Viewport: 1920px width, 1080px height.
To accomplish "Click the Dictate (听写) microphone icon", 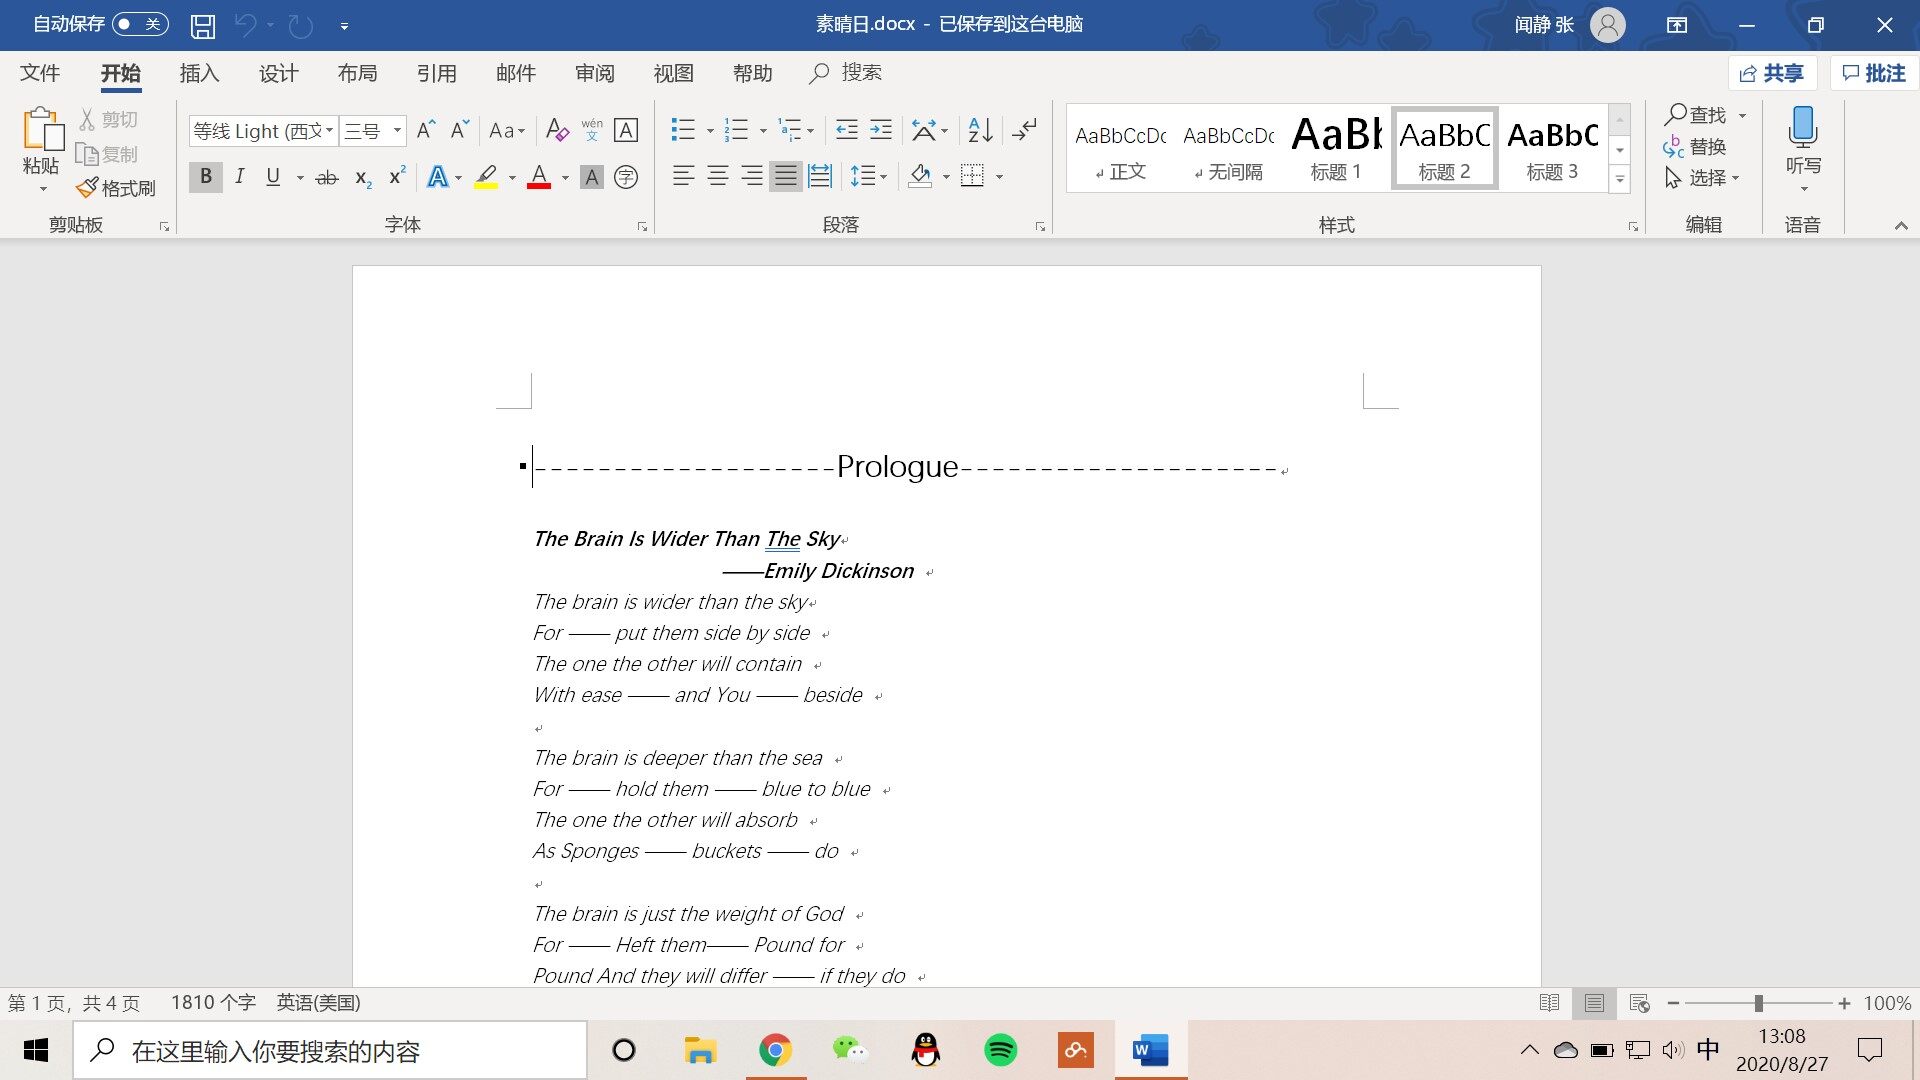I will click(1803, 128).
